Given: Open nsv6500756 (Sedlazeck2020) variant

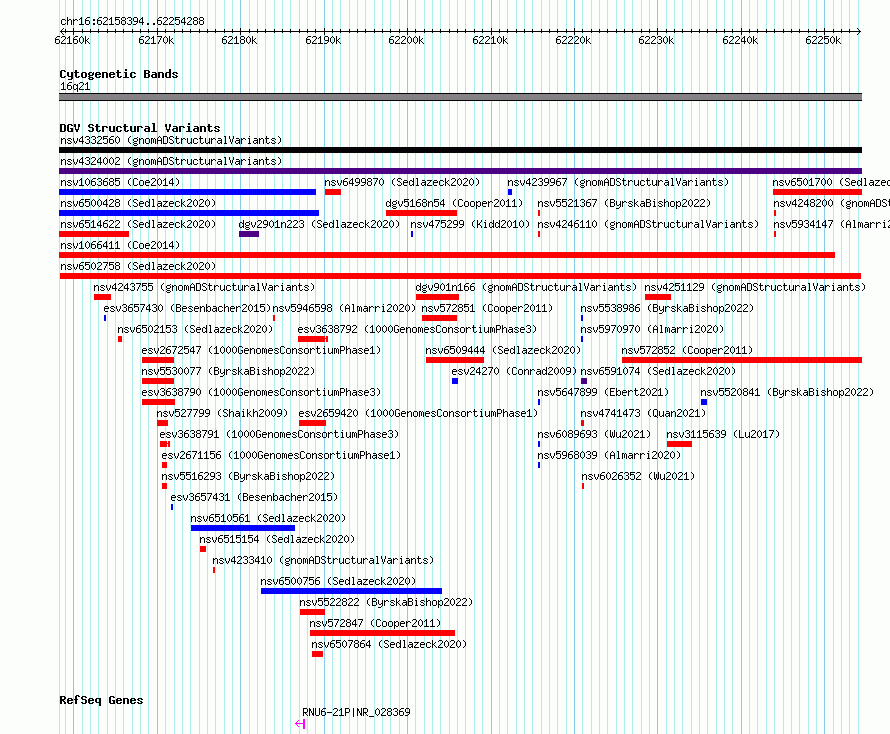Looking at the screenshot, I should click(338, 581).
